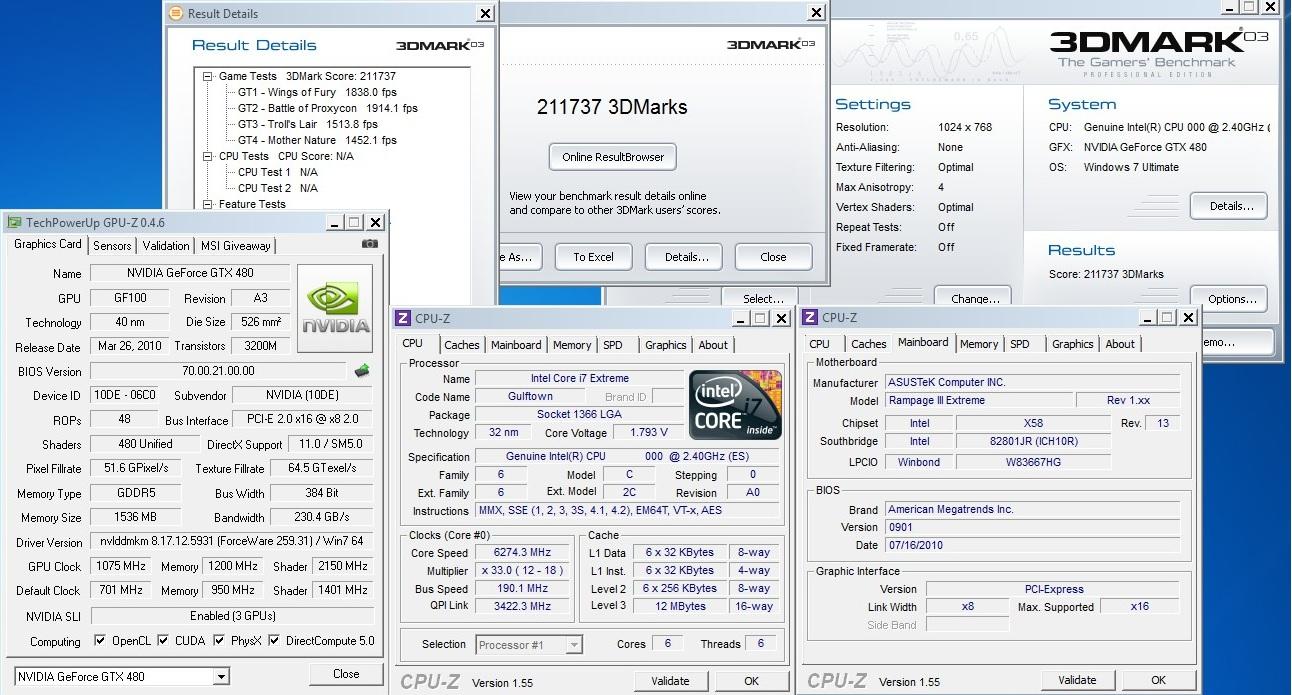This screenshot has width=1292, height=695.
Task: Minimize the GPU-Z window
Action: (334, 222)
